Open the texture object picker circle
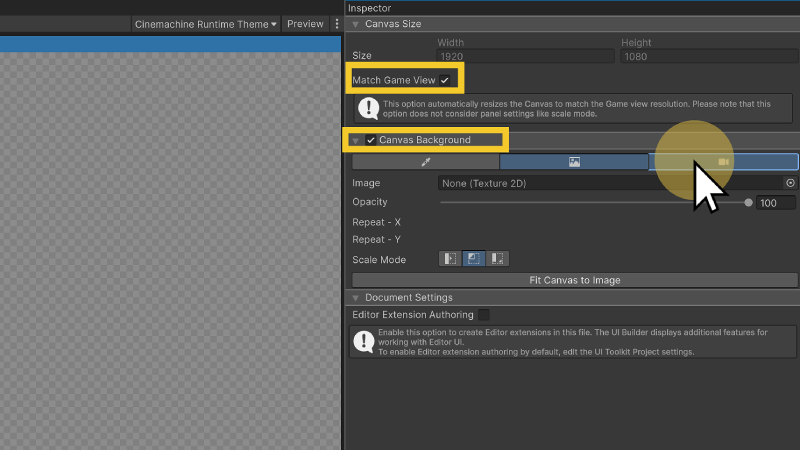This screenshot has width=800, height=450. (x=790, y=183)
